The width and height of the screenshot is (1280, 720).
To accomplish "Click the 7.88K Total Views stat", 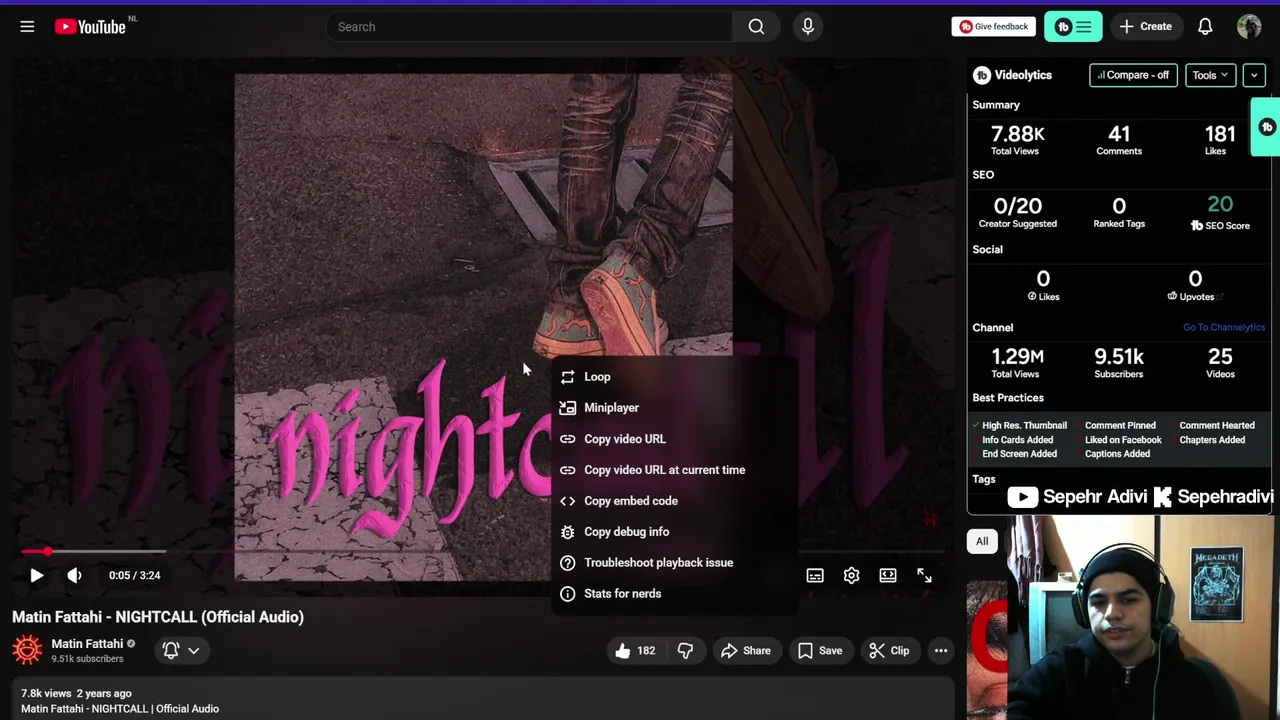I will 1016,140.
